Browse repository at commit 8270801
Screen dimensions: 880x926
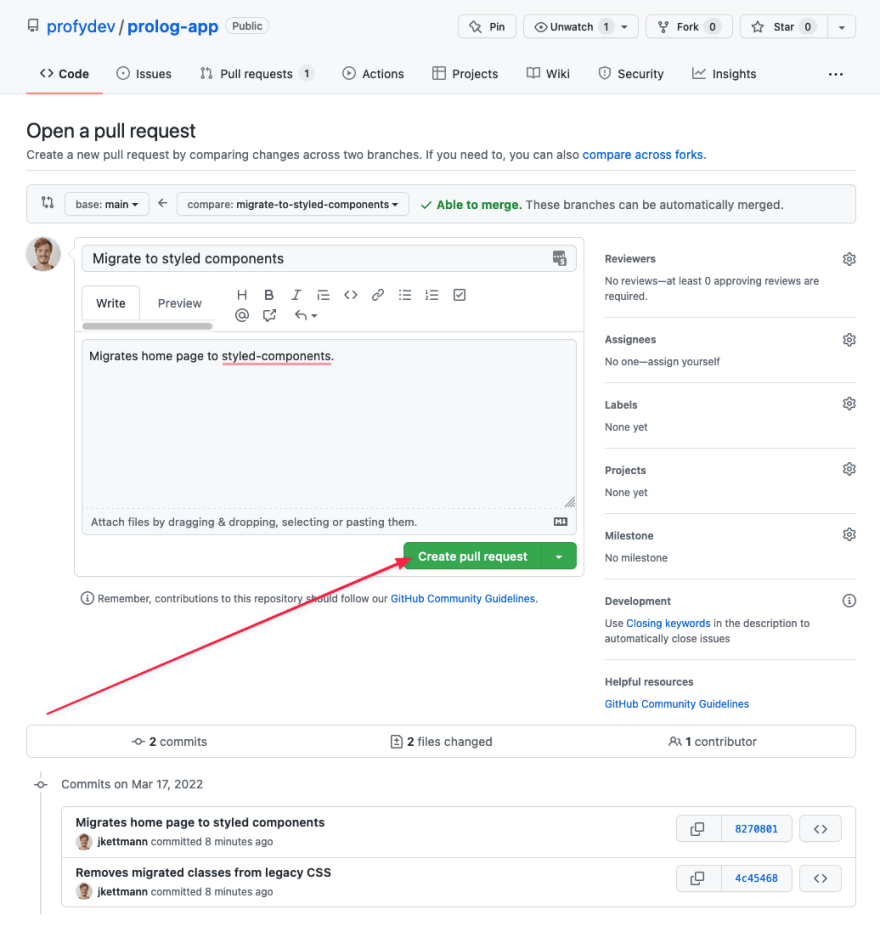[x=820, y=829]
